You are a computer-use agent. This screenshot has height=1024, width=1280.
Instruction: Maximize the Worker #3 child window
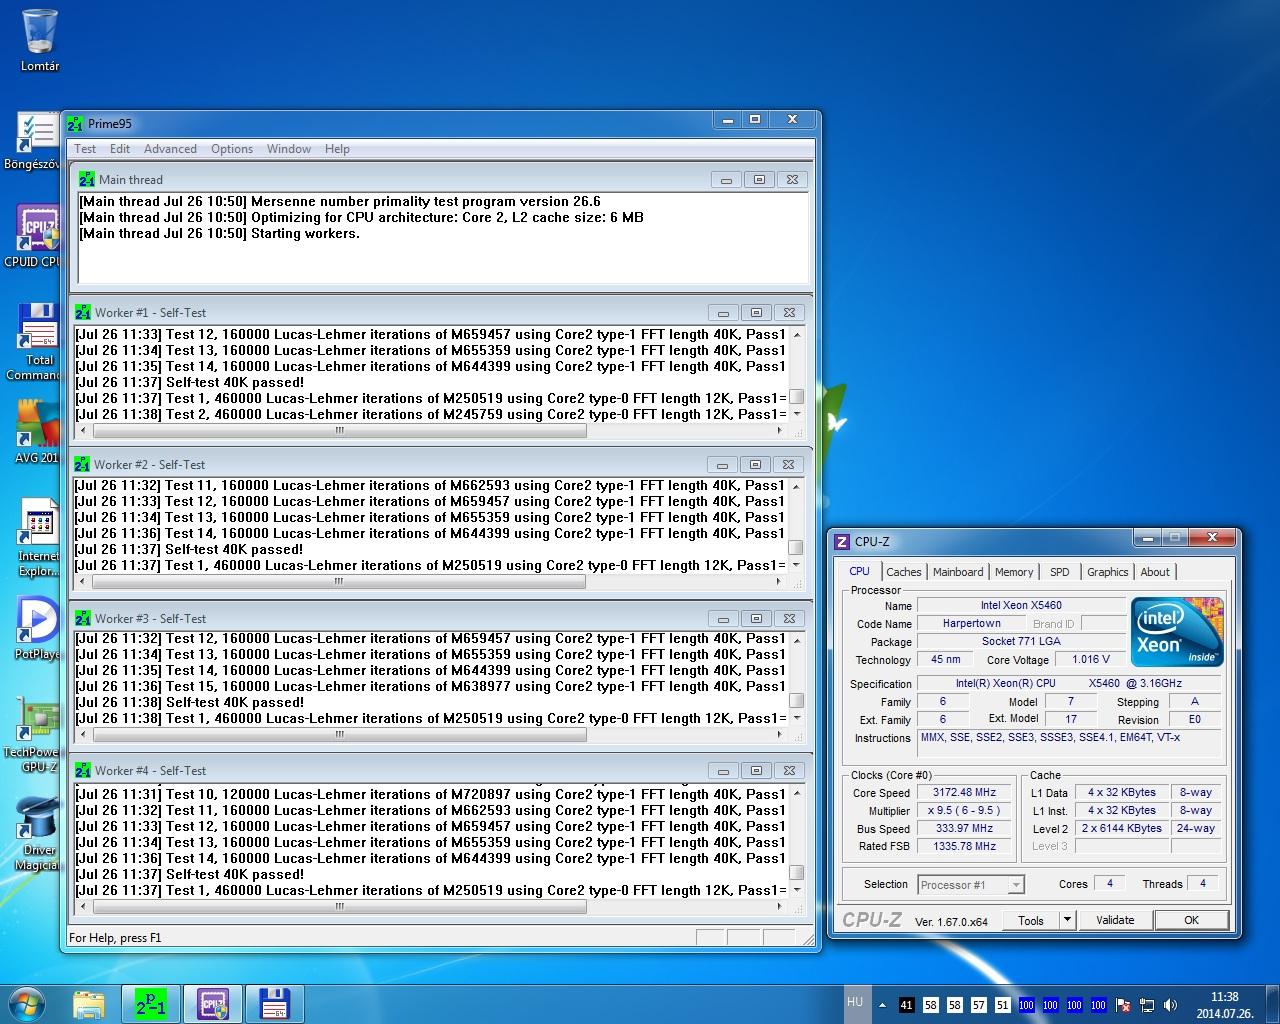[756, 619]
